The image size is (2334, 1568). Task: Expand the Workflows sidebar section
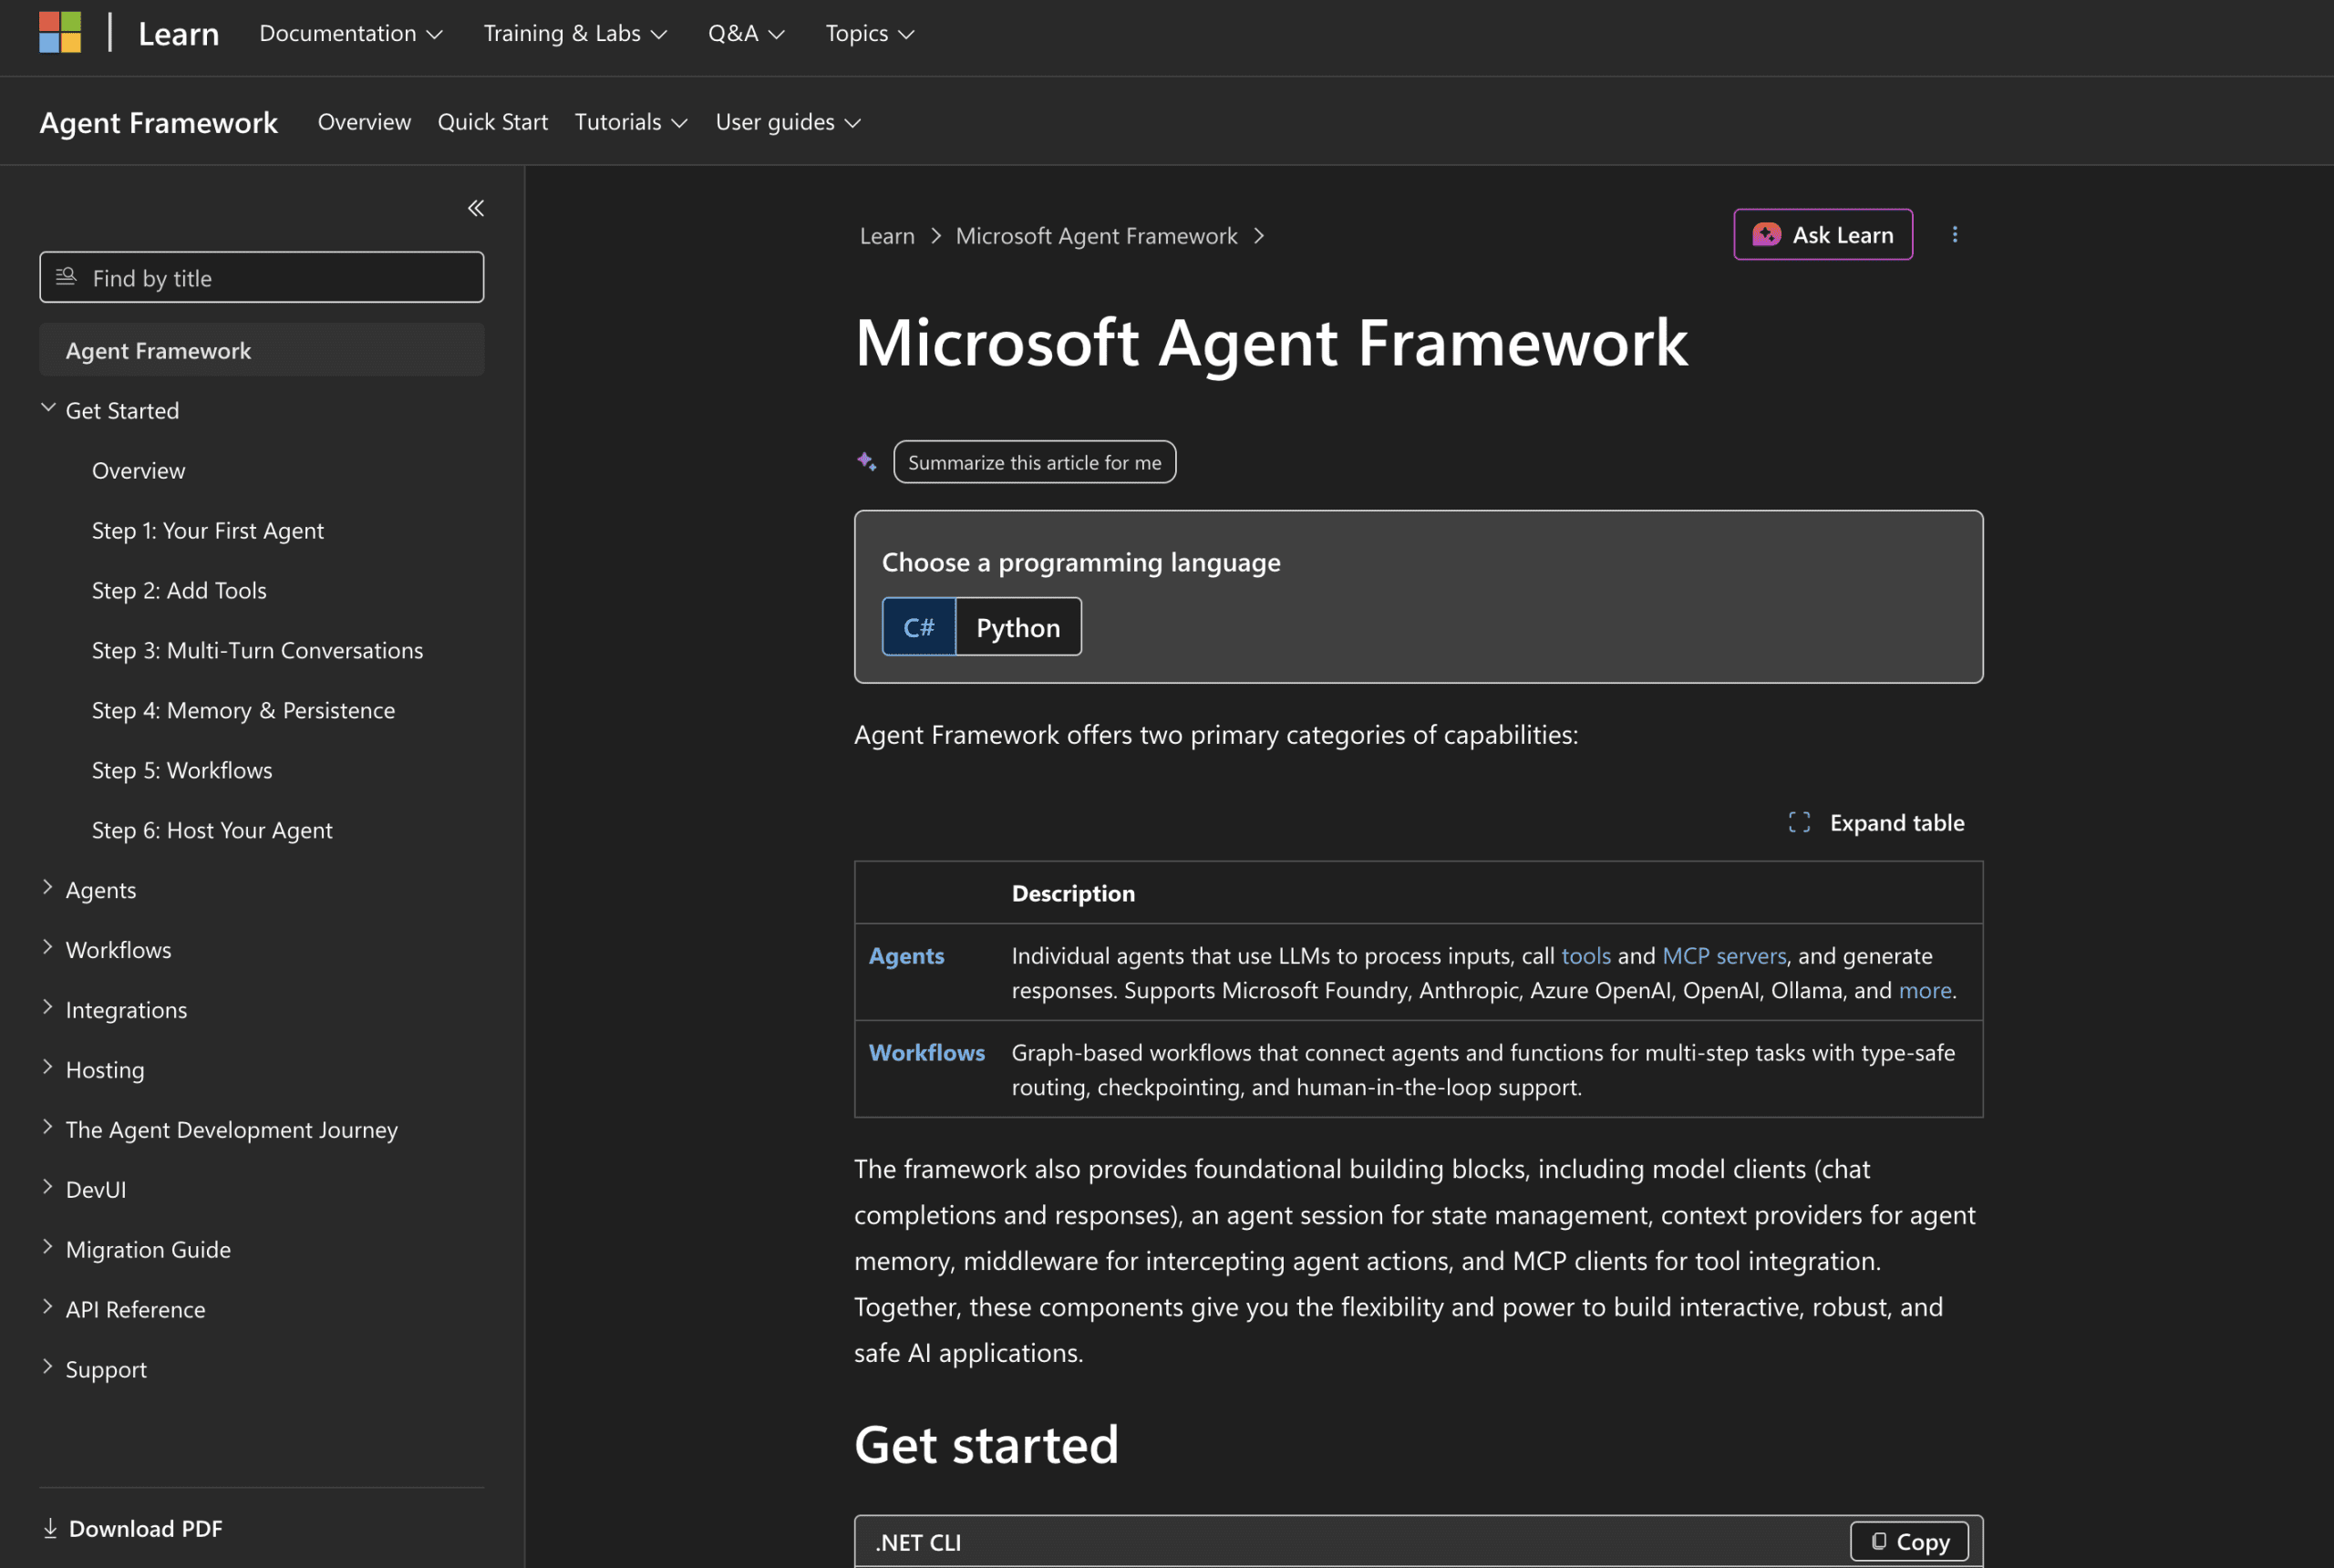tap(48, 948)
